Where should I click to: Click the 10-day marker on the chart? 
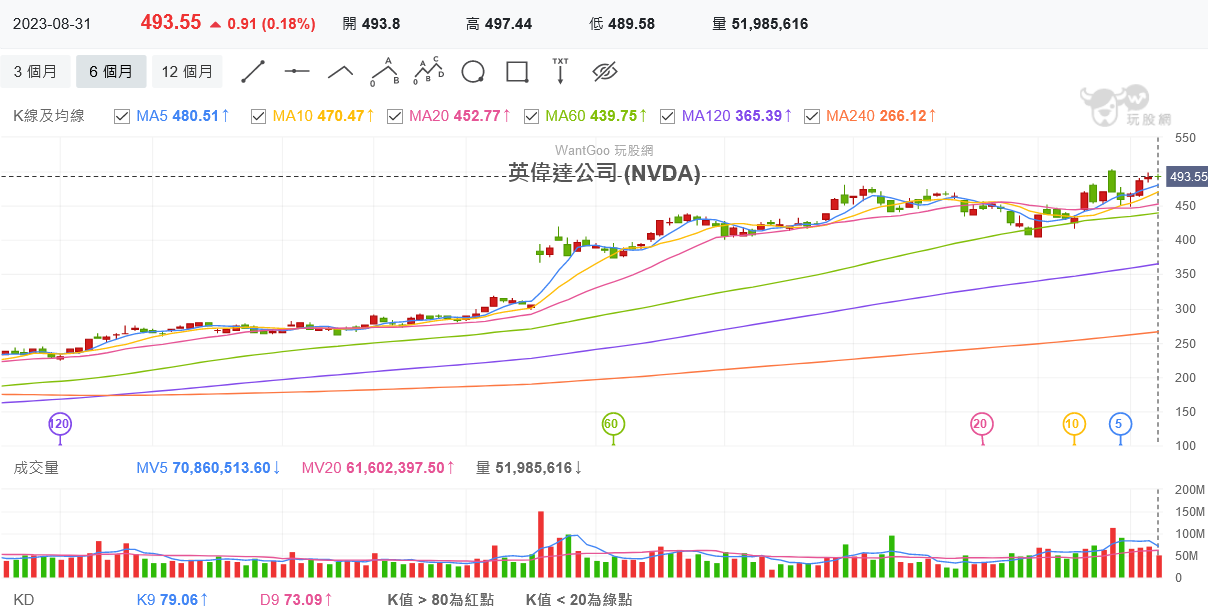point(1074,424)
